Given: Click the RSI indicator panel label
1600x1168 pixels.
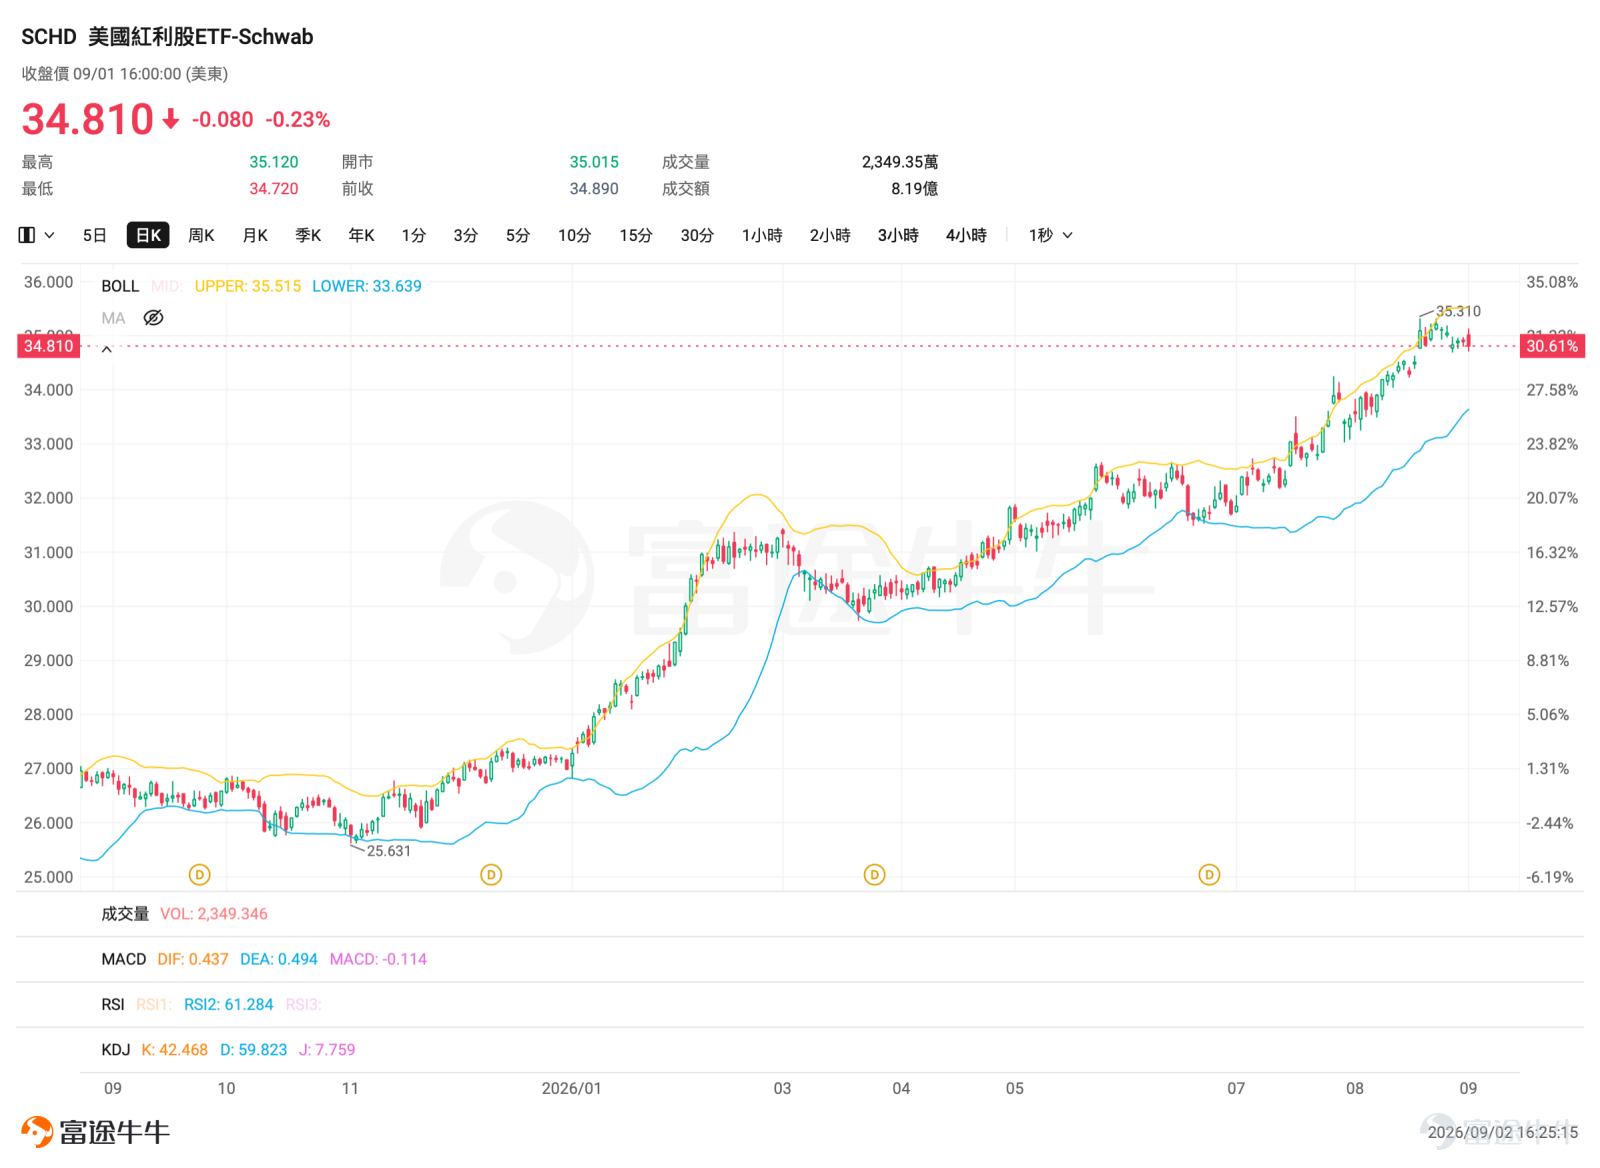Looking at the screenshot, I should (113, 1004).
